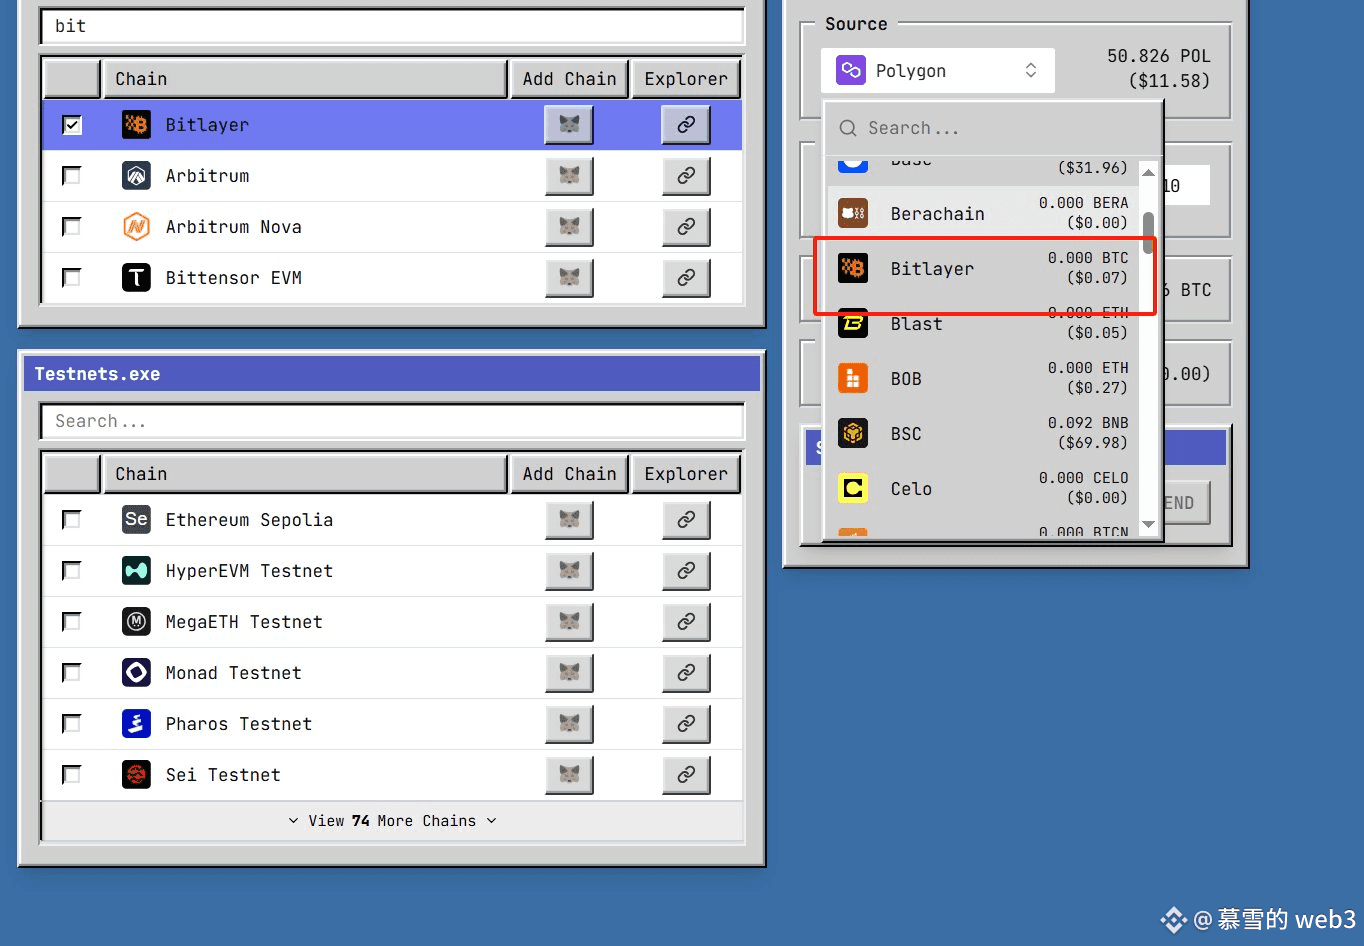Click the Add Chain header in Testnets.exe
1364x946 pixels.
click(569, 474)
